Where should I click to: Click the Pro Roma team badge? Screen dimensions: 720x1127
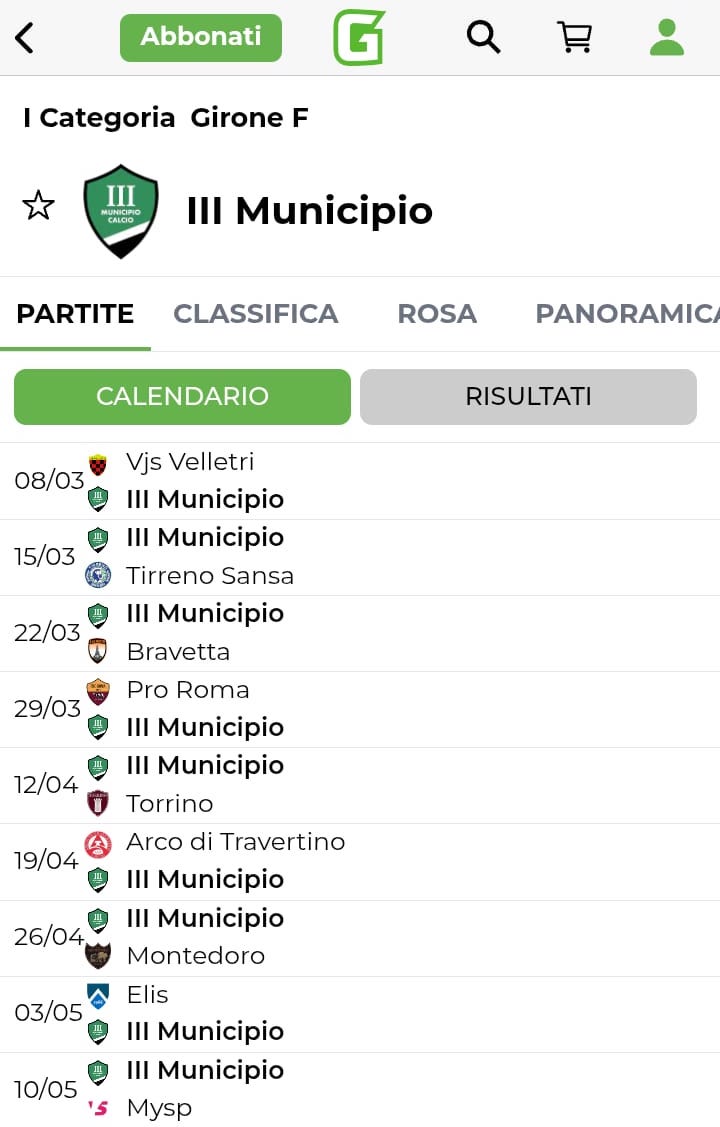click(x=98, y=692)
